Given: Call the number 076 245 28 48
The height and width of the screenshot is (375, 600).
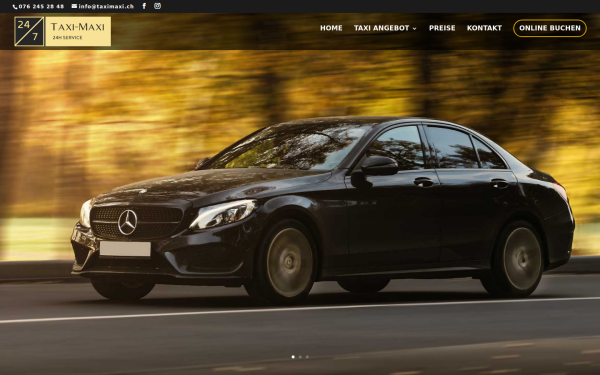Looking at the screenshot, I should [x=41, y=7].
